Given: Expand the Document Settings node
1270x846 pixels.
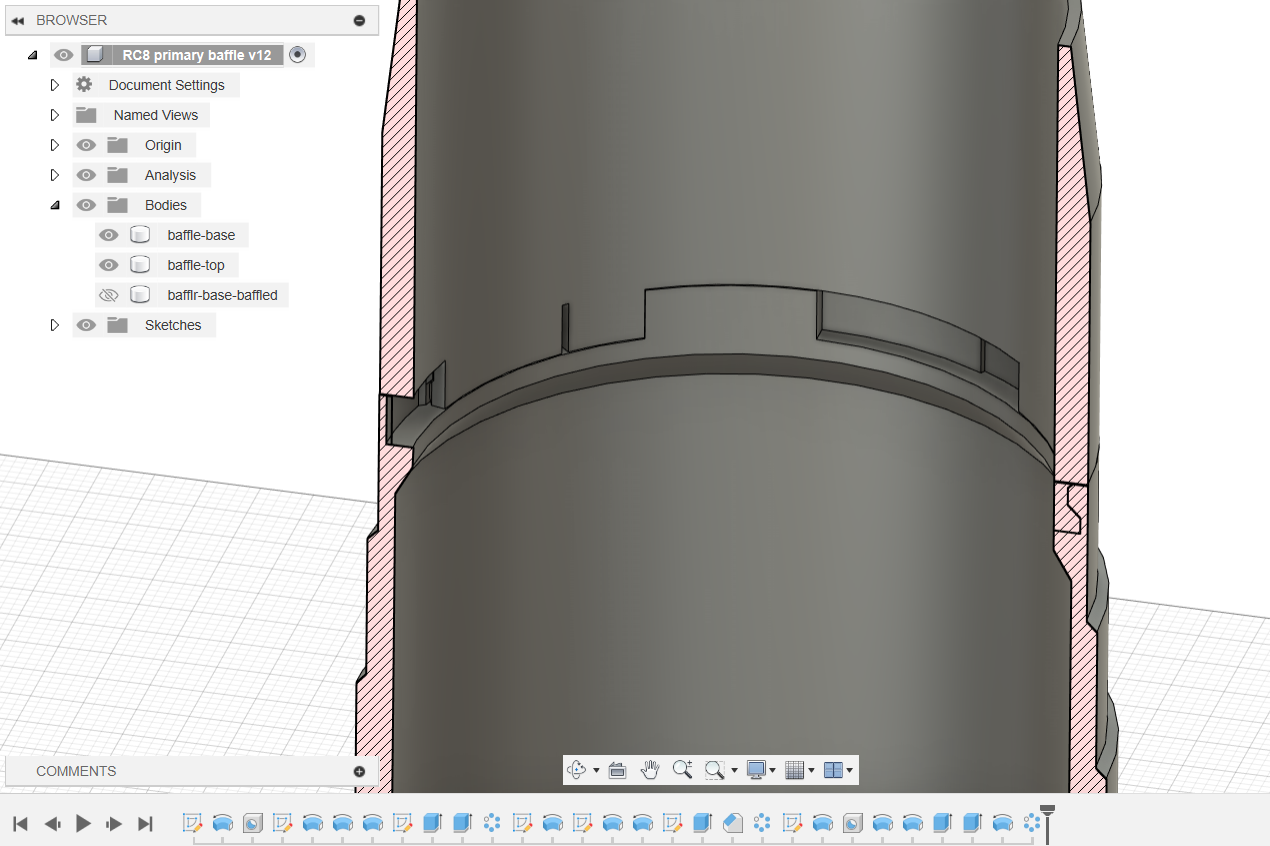Looking at the screenshot, I should pos(55,85).
